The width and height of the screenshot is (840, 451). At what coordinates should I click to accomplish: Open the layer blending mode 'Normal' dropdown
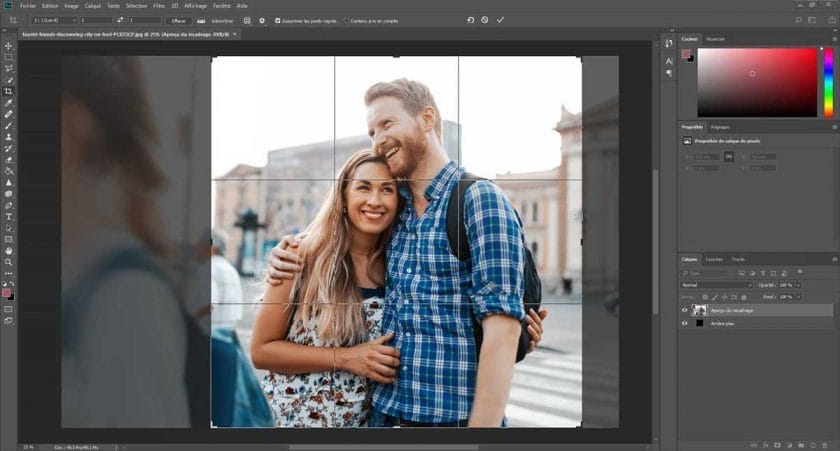(716, 284)
